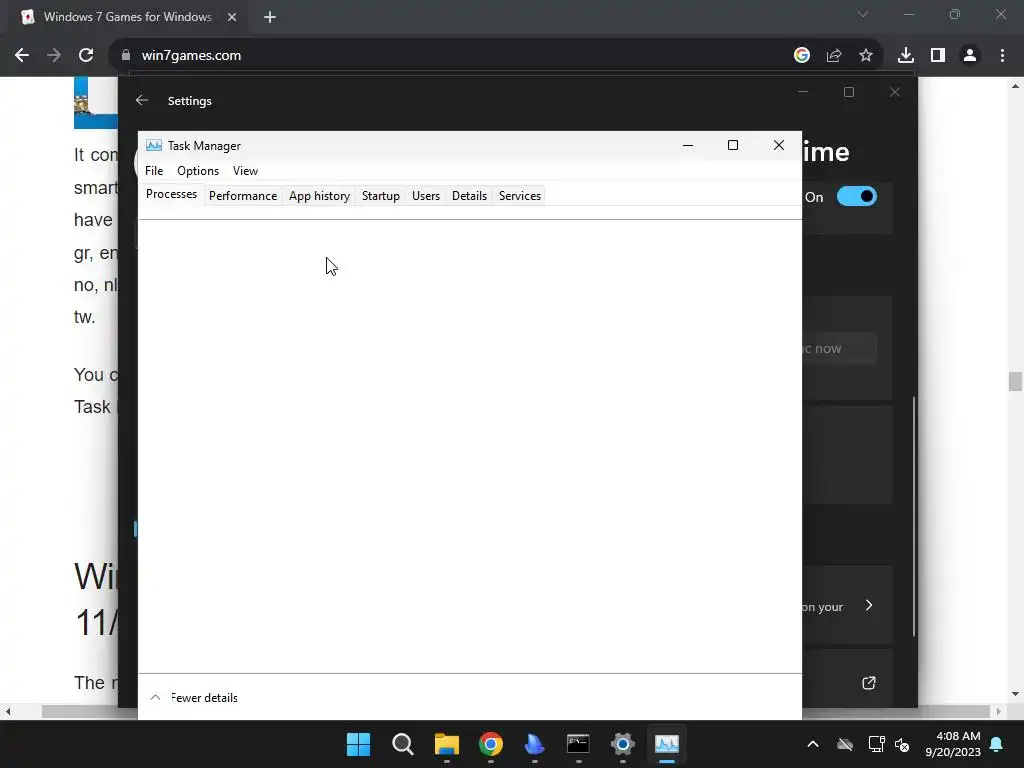Open network settings from tray
This screenshot has width=1024, height=768.
[x=876, y=744]
